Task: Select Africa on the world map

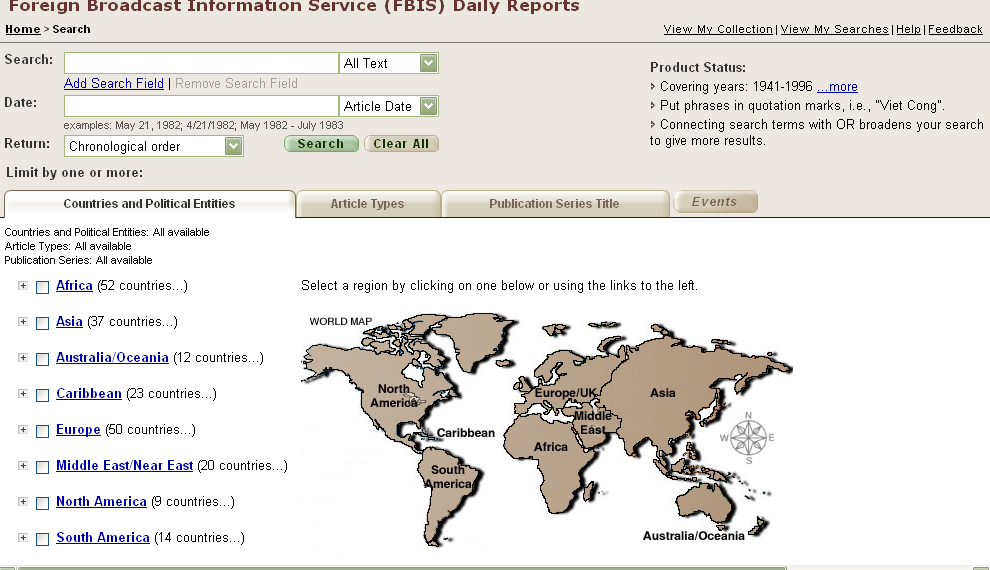Action: [x=551, y=447]
